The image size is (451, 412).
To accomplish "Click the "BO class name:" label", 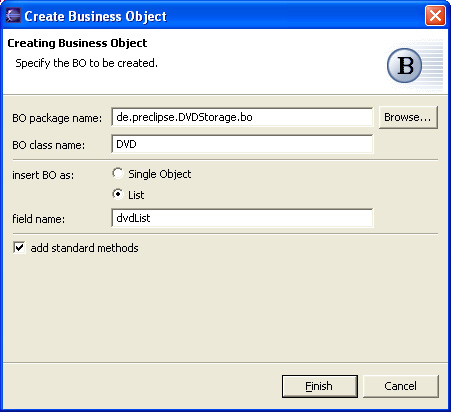I will (x=49, y=145).
